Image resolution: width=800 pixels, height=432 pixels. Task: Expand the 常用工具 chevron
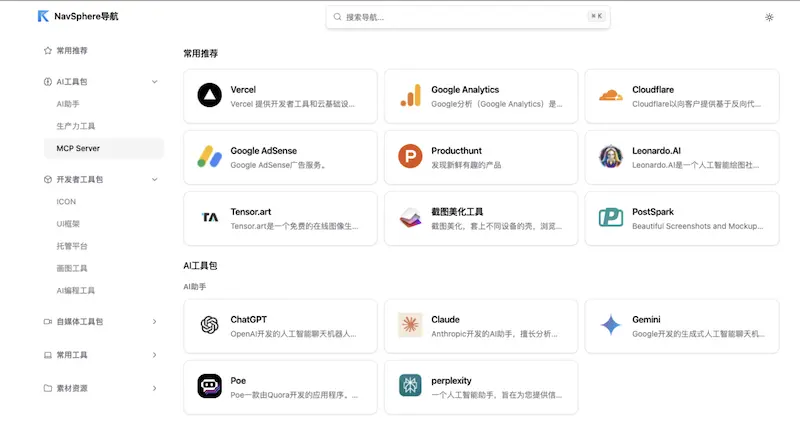point(155,355)
